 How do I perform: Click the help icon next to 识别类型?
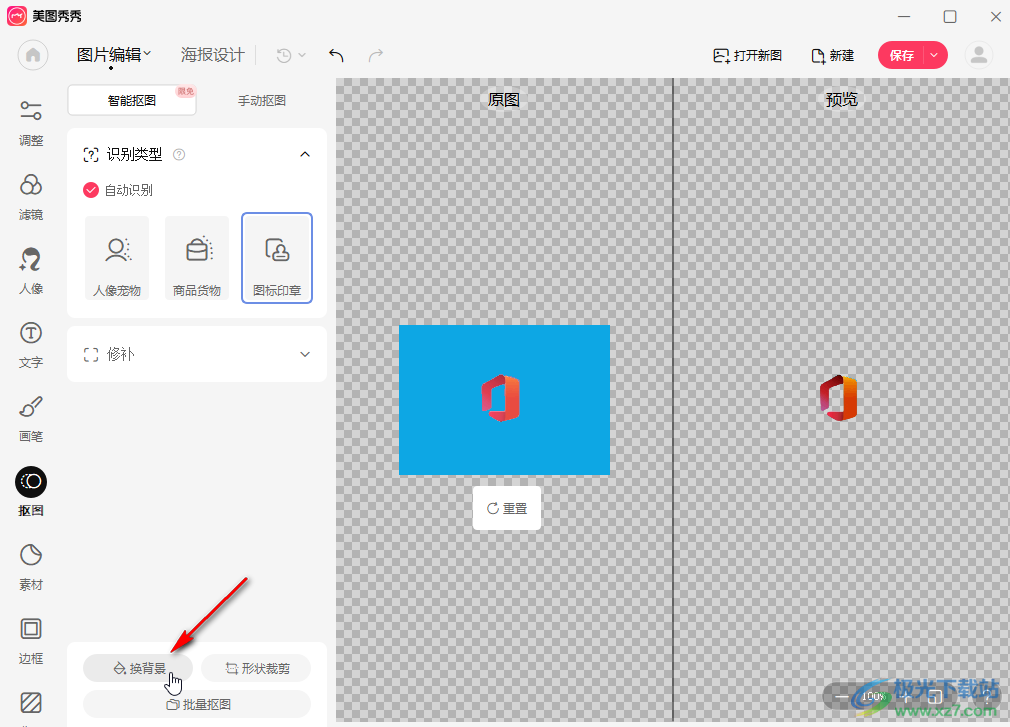tap(179, 155)
